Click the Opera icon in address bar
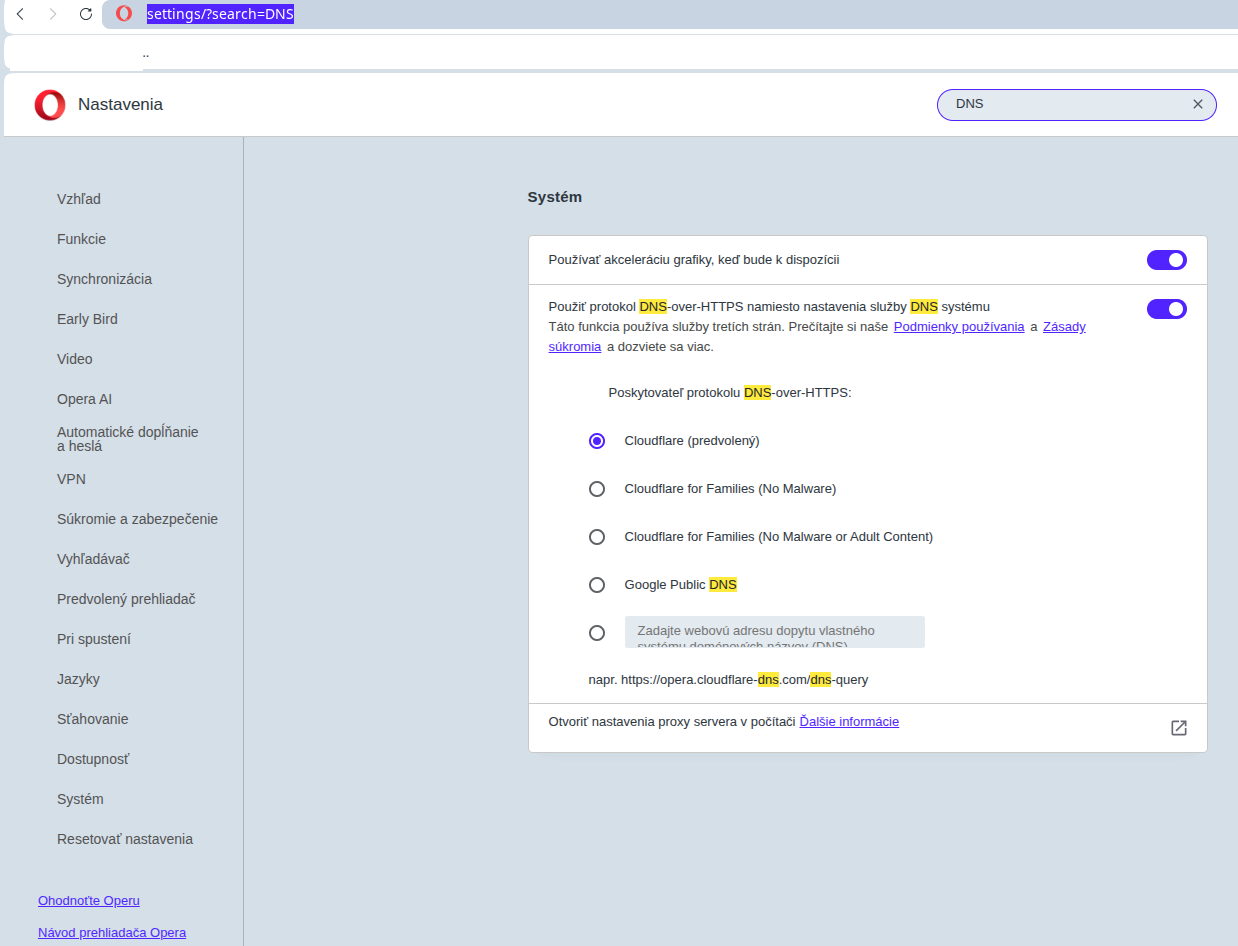The height and width of the screenshot is (946, 1238). [124, 14]
